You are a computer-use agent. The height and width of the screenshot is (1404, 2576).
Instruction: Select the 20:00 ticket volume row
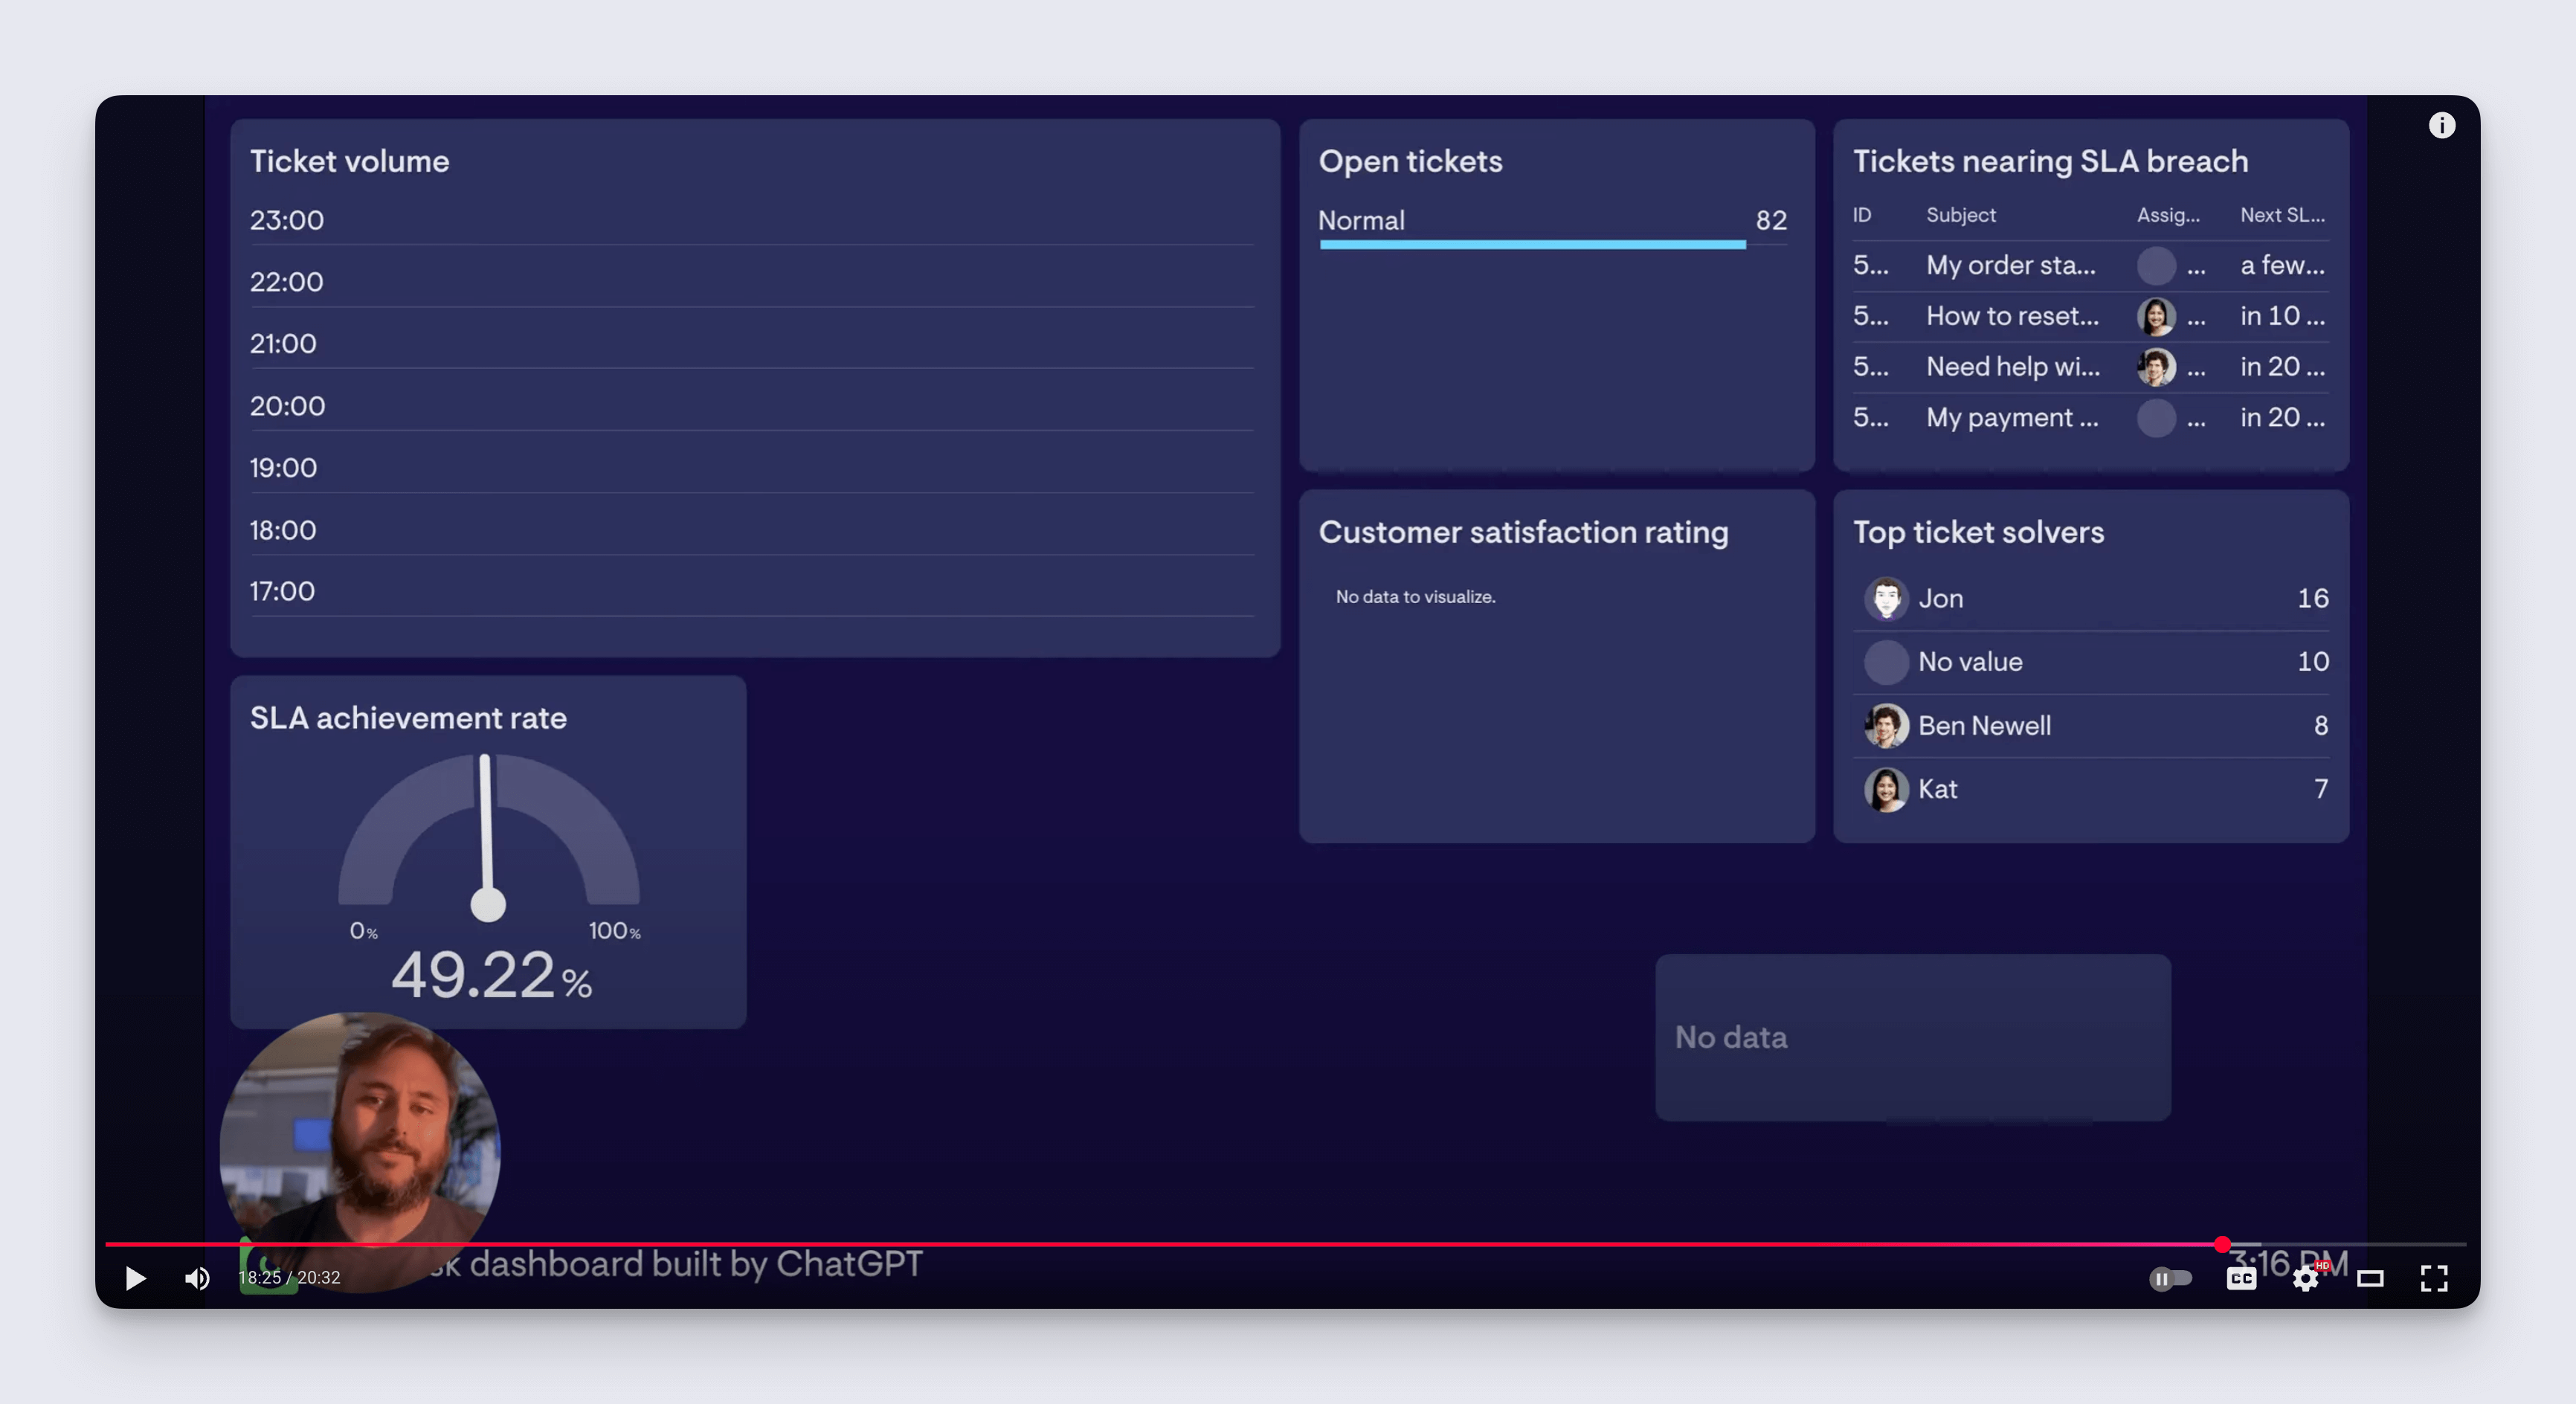pyautogui.click(x=751, y=406)
